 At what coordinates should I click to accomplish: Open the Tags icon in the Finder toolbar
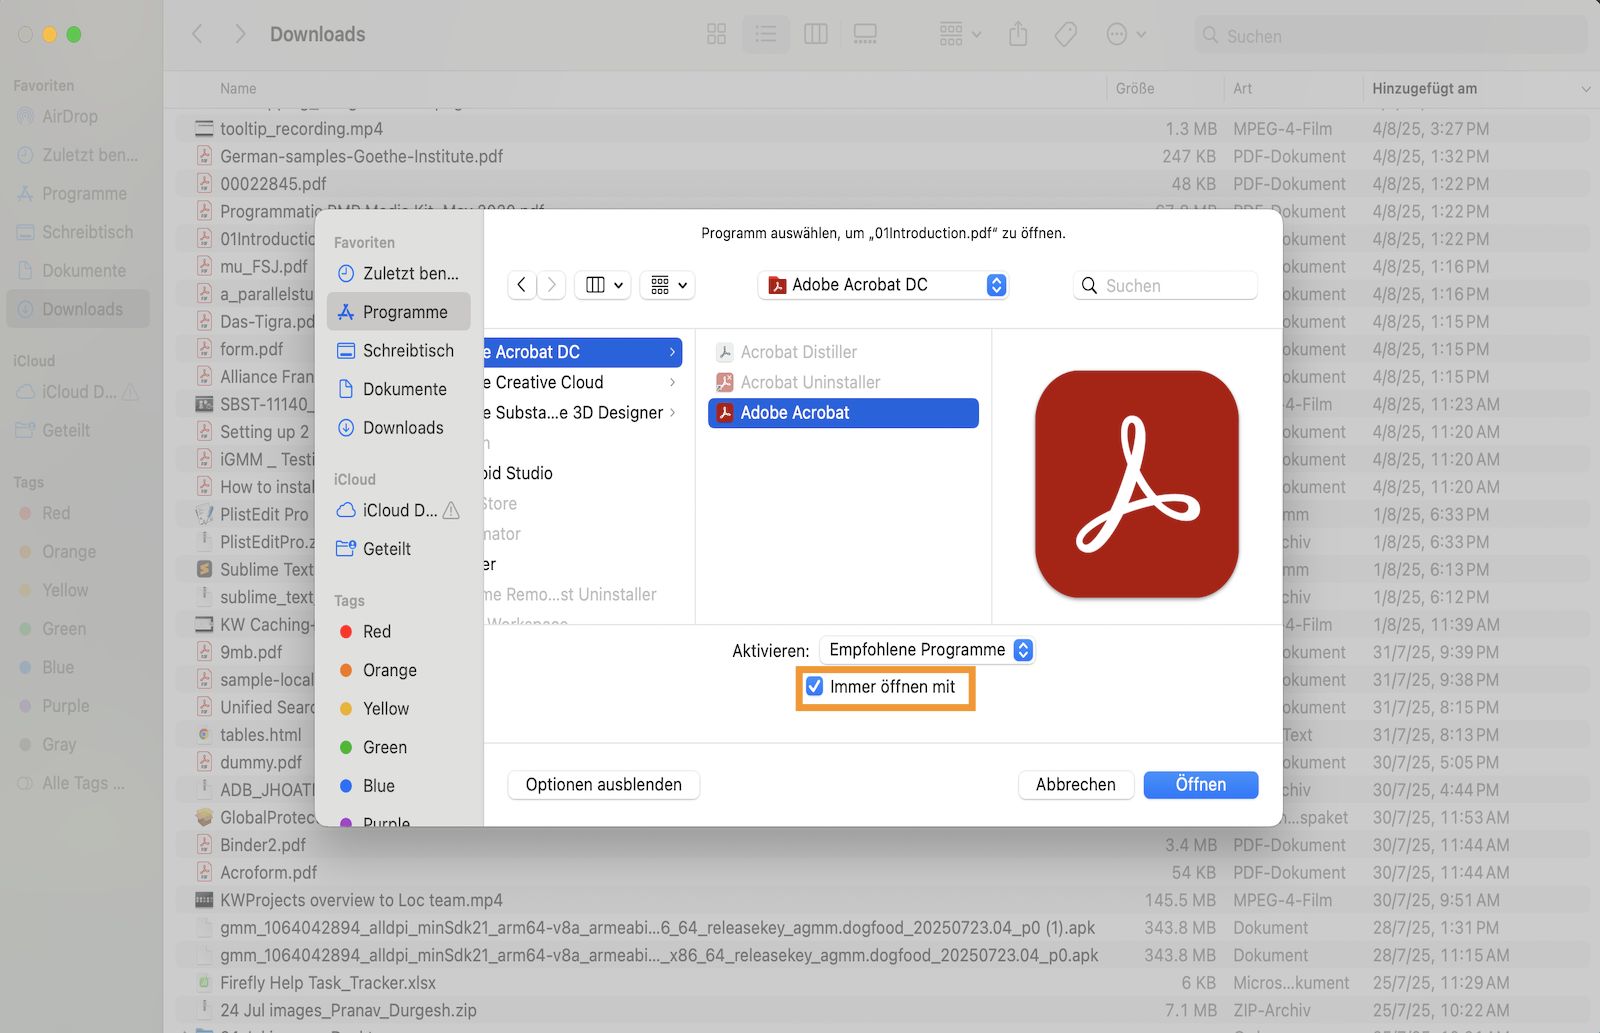pos(1065,34)
